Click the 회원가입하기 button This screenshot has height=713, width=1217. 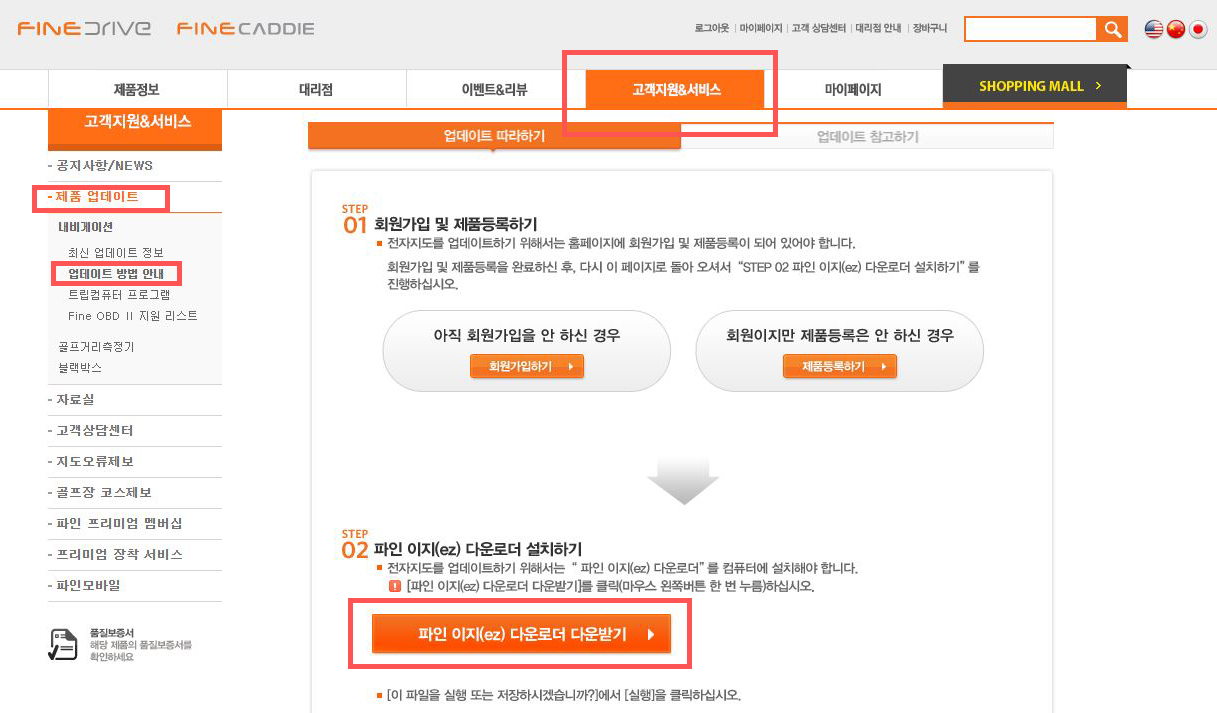click(527, 367)
